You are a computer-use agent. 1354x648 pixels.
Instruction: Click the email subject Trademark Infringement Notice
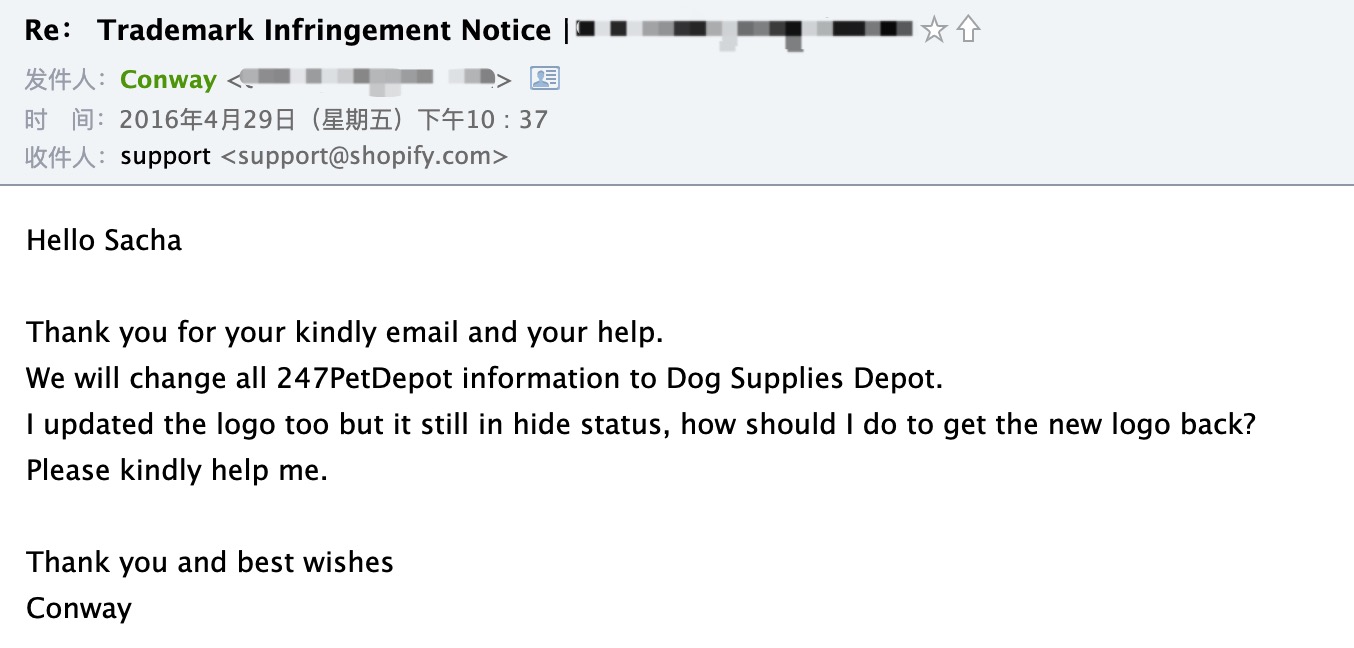tap(324, 31)
